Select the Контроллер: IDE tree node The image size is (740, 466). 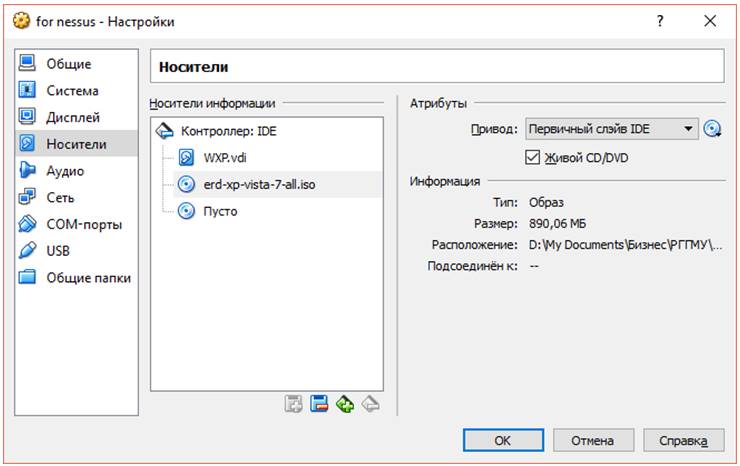click(x=229, y=131)
